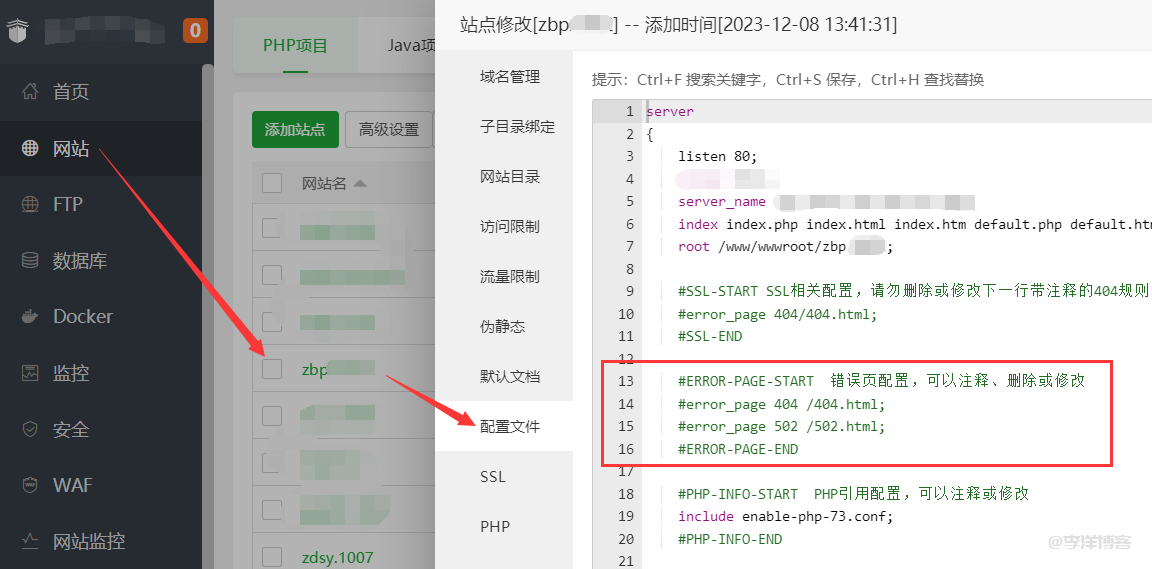The width and height of the screenshot is (1152, 569).
Task: Switch to the PHP项目 tab
Action: (x=295, y=45)
